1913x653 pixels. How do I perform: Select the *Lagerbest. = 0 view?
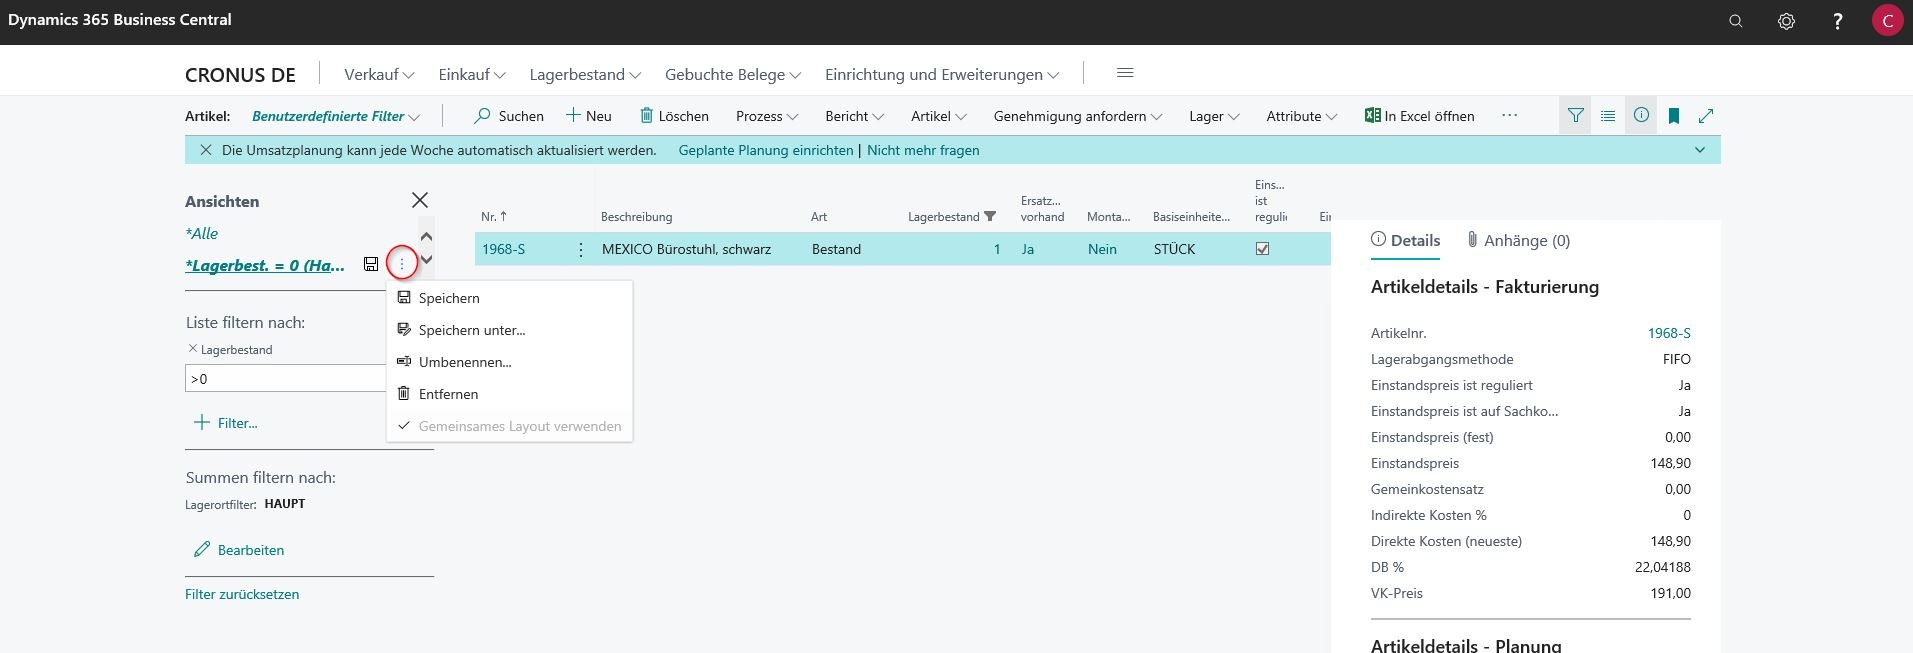[x=265, y=265]
